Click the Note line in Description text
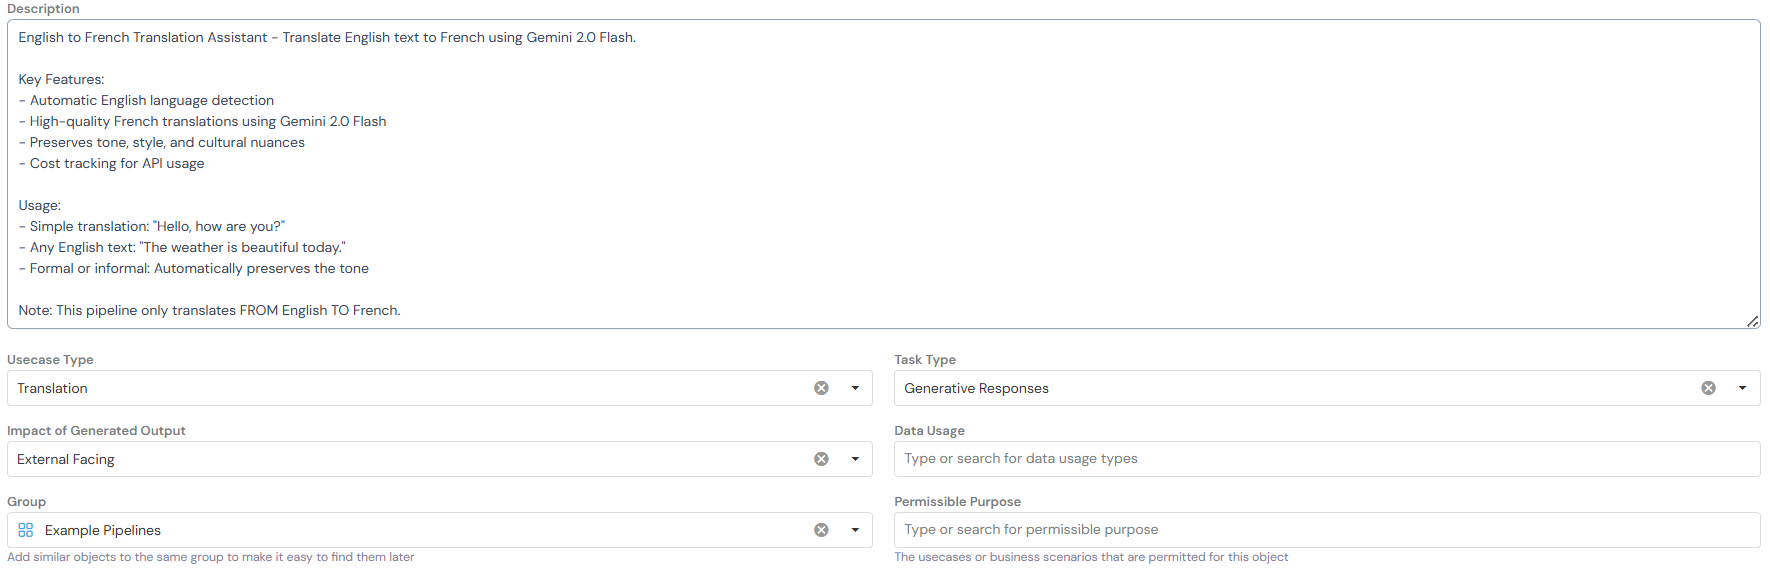The width and height of the screenshot is (1770, 569). pyautogui.click(x=209, y=311)
